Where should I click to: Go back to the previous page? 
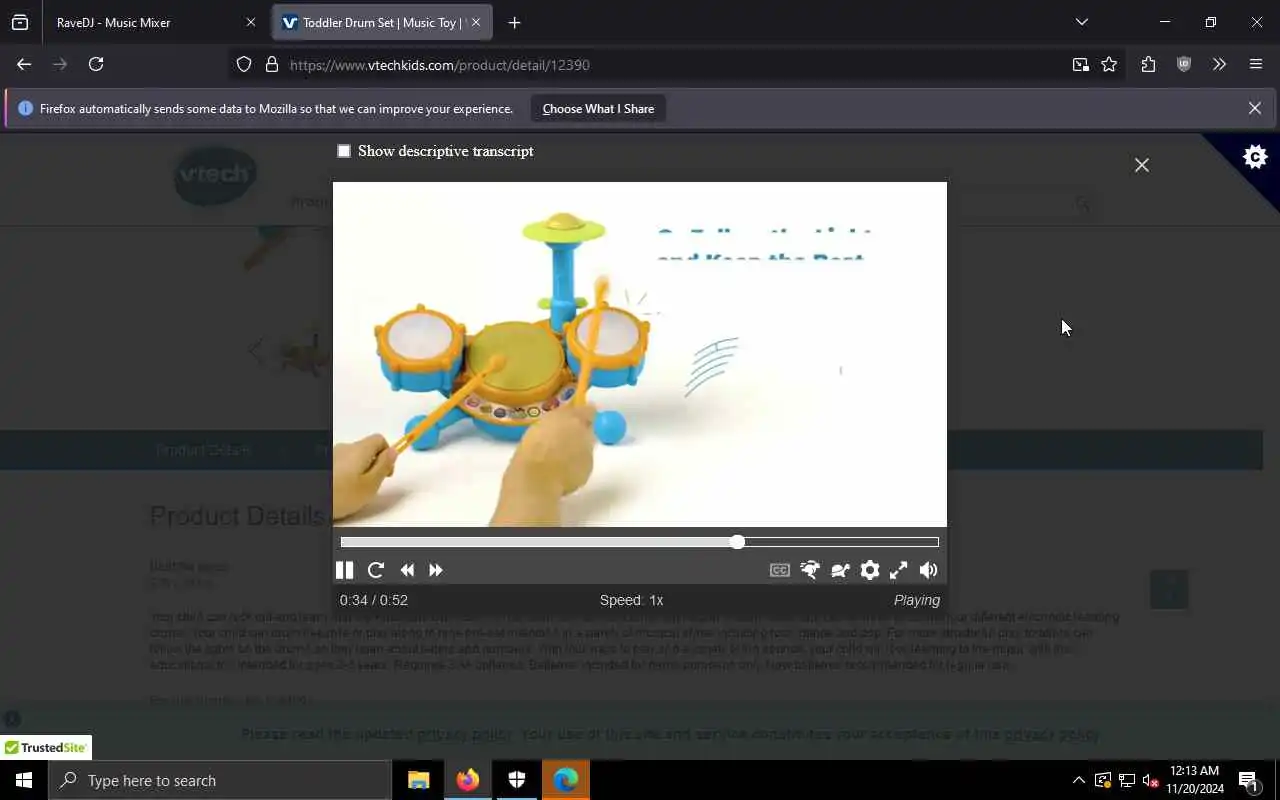(x=24, y=64)
